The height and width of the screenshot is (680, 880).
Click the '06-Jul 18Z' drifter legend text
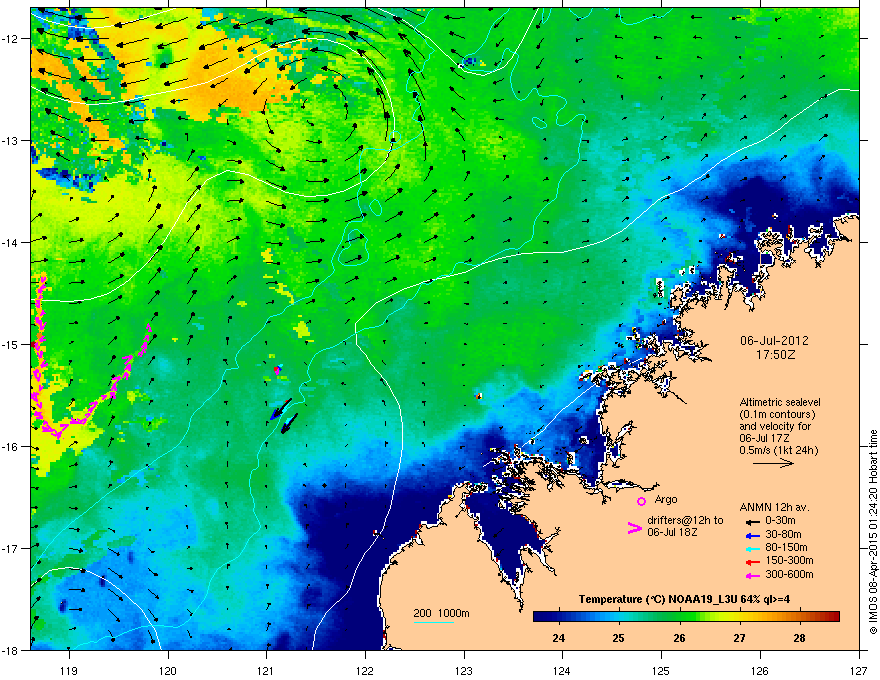point(672,532)
